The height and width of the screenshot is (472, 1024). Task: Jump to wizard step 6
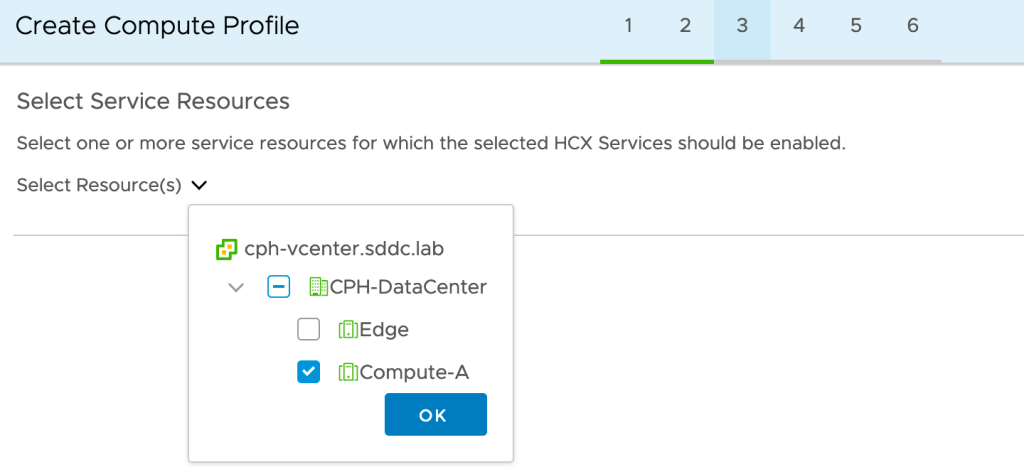coord(913,26)
